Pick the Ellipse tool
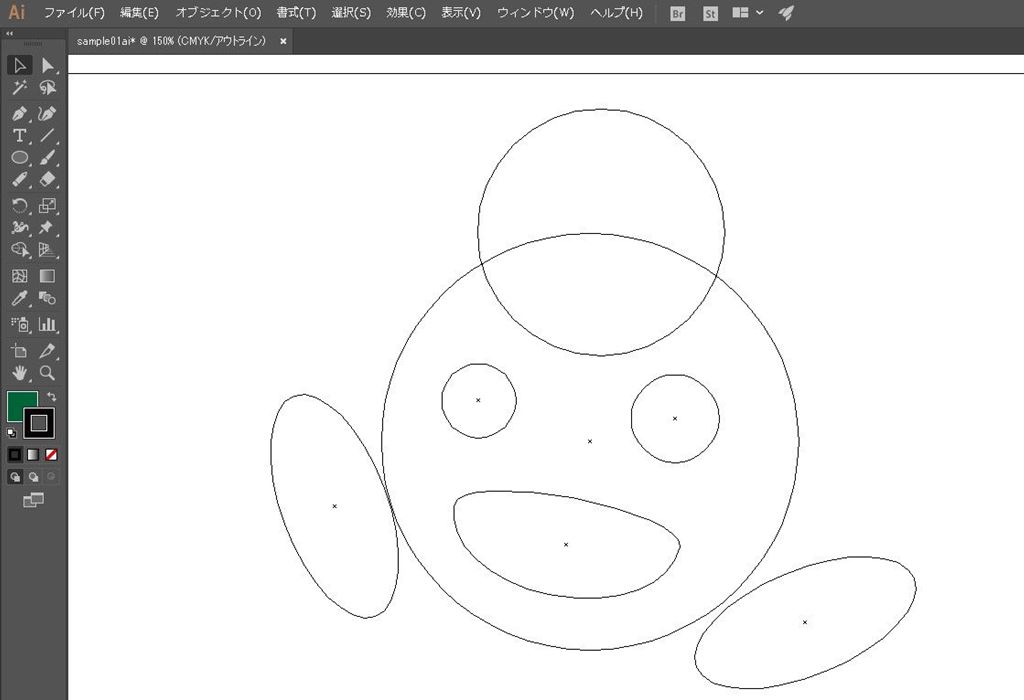Image resolution: width=1024 pixels, height=700 pixels. point(19,158)
